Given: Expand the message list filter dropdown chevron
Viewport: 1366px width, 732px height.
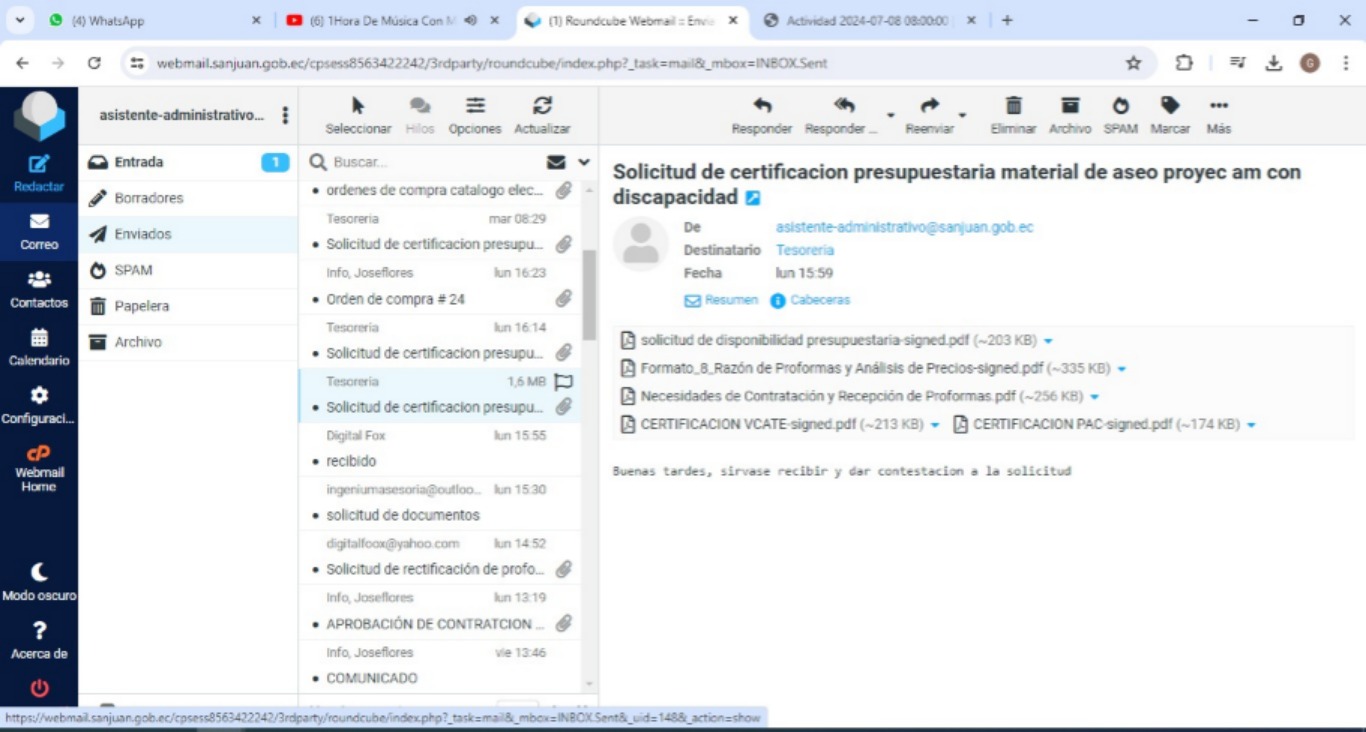Looking at the screenshot, I should point(584,162).
